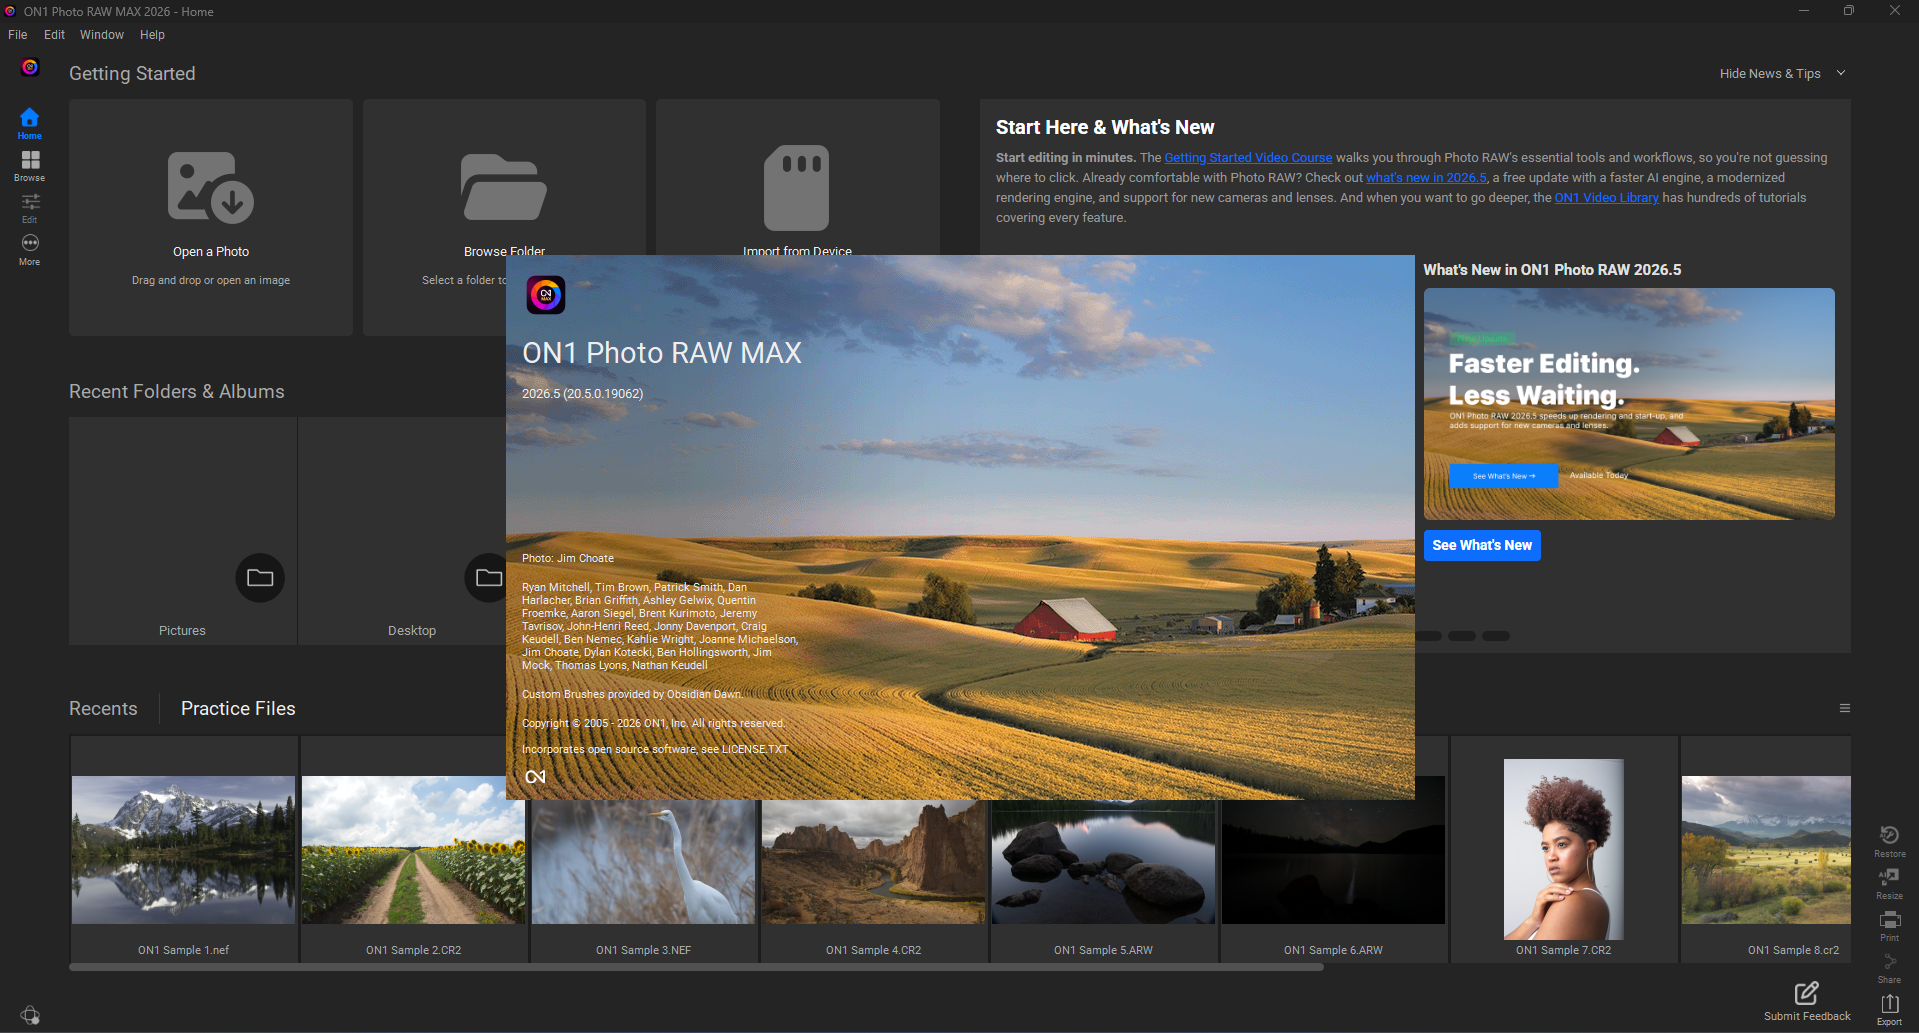
Task: Click the Import from Device icon
Action: click(797, 188)
